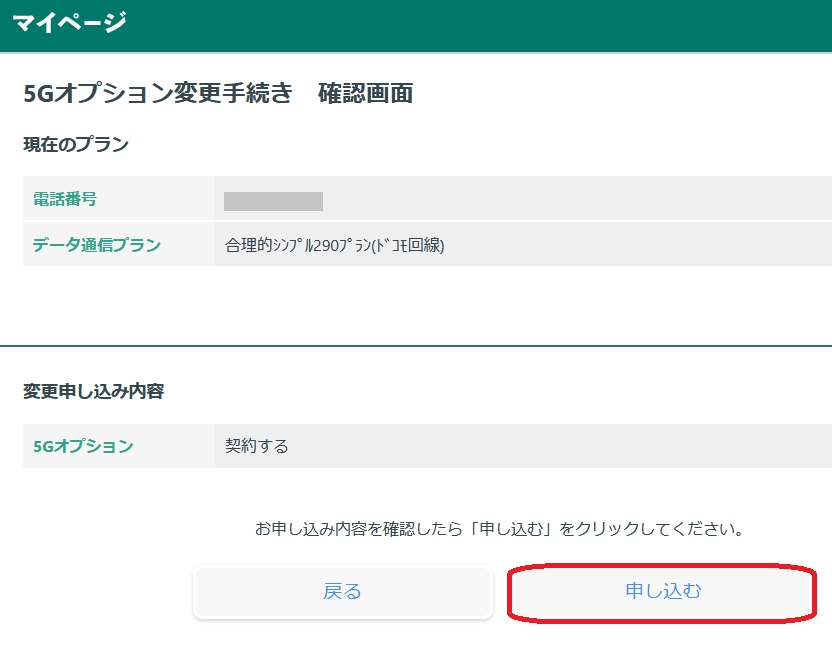Click the 5Gオプション label in the change table
The image size is (832, 646).
tap(83, 446)
